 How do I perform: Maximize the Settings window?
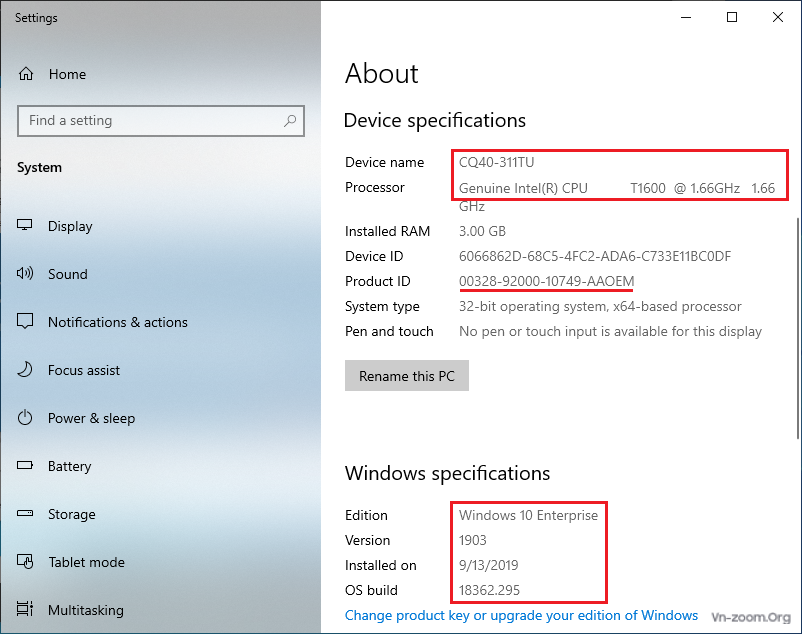(x=732, y=17)
